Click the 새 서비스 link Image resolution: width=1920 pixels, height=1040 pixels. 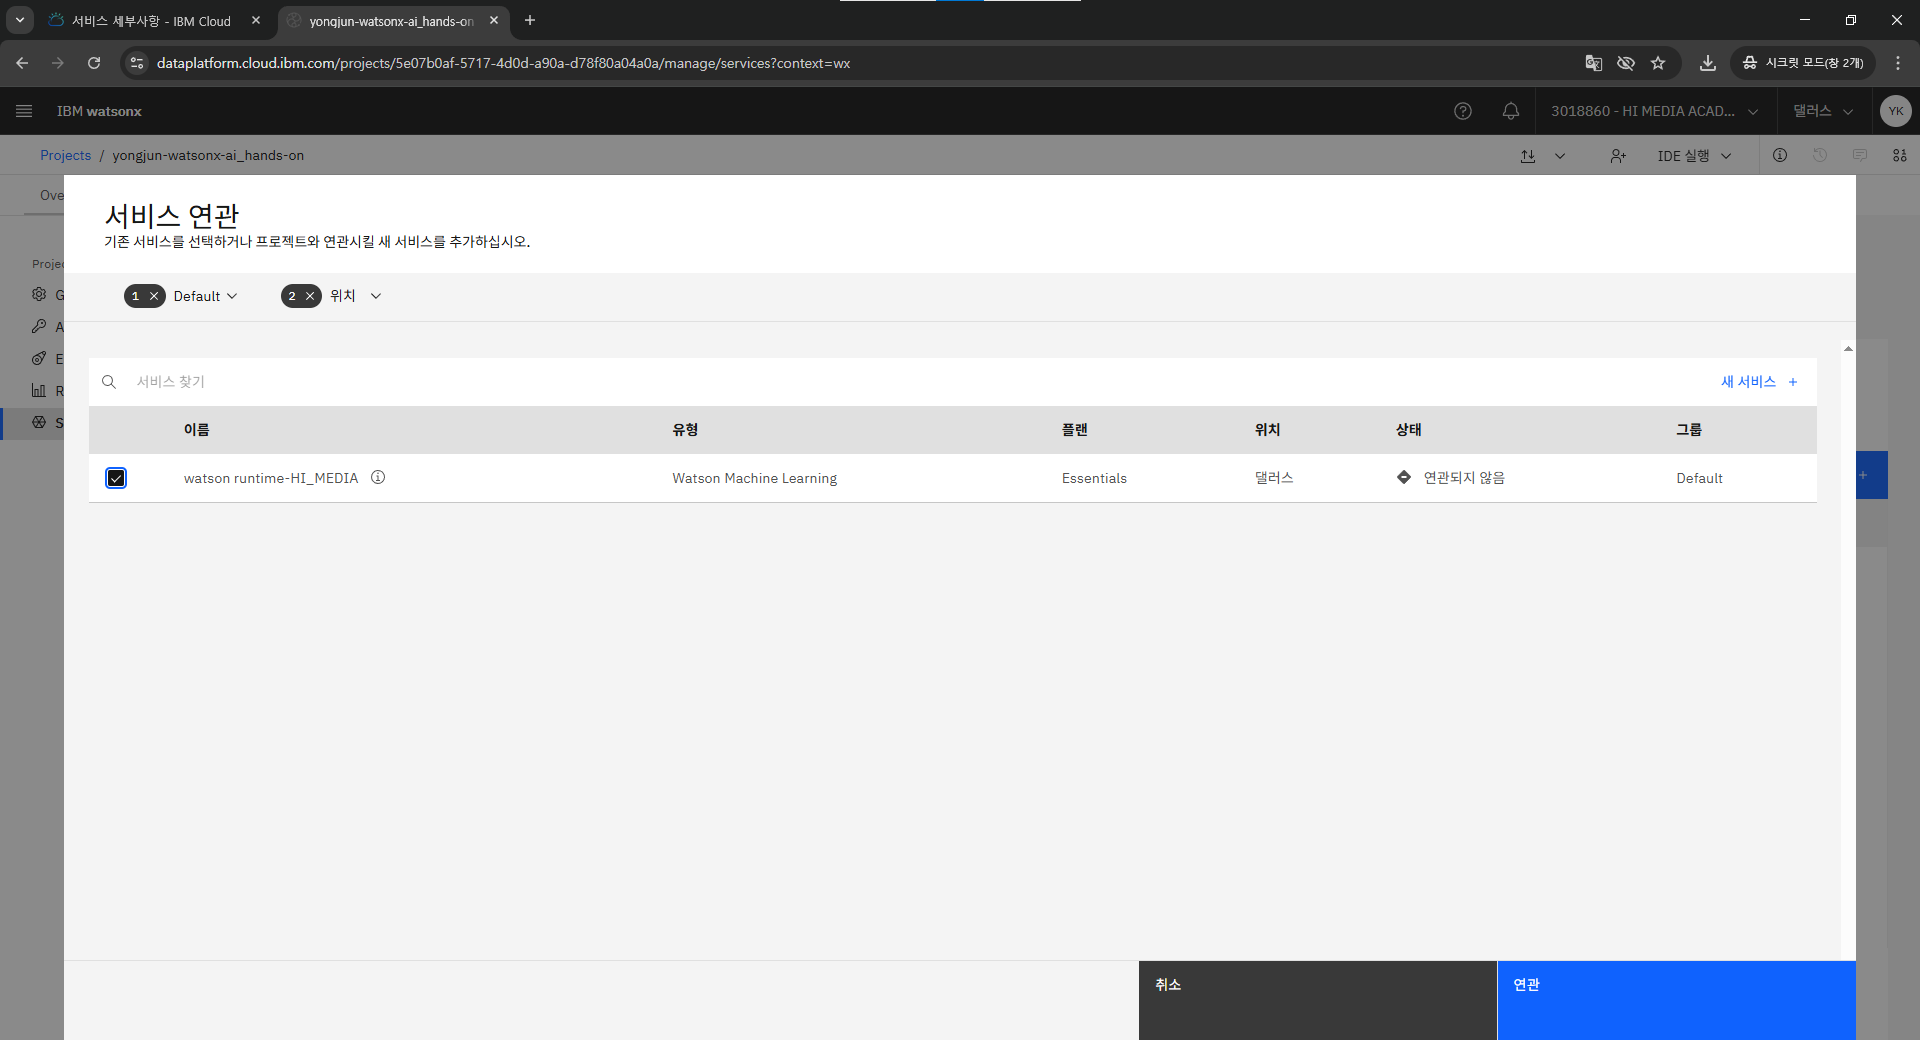pos(1759,382)
